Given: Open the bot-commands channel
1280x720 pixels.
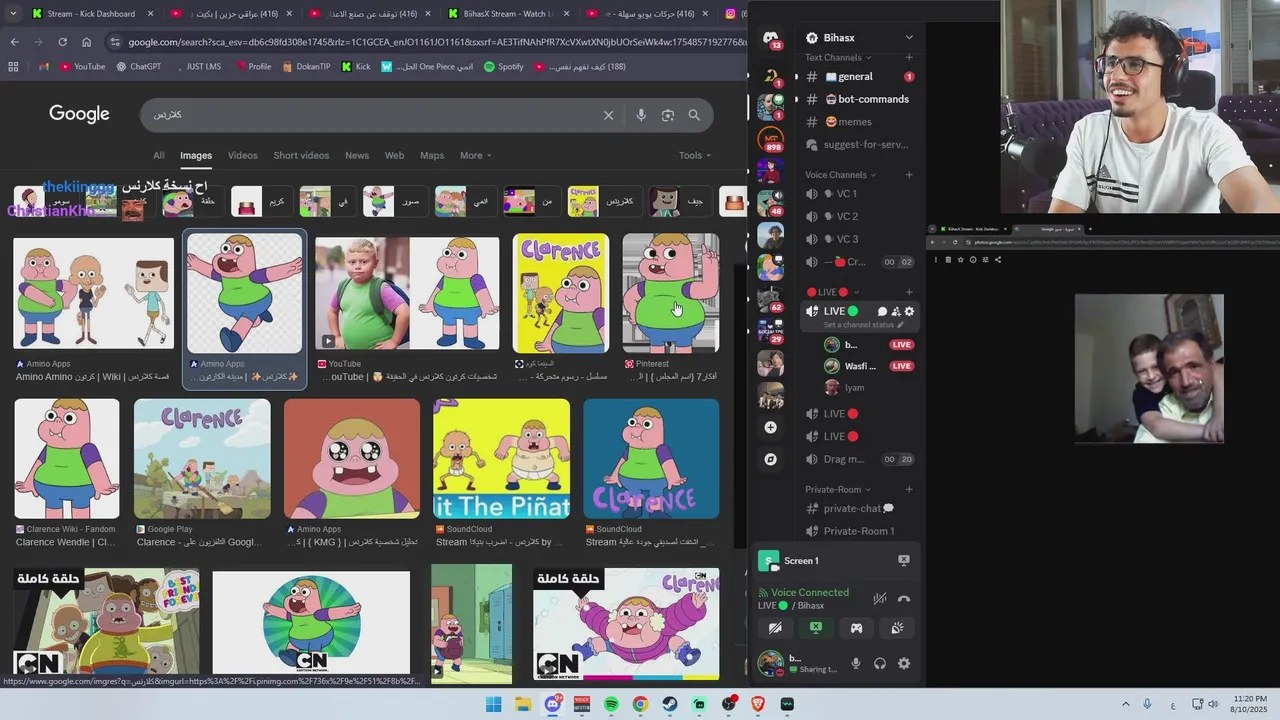Looking at the screenshot, I should (860, 99).
